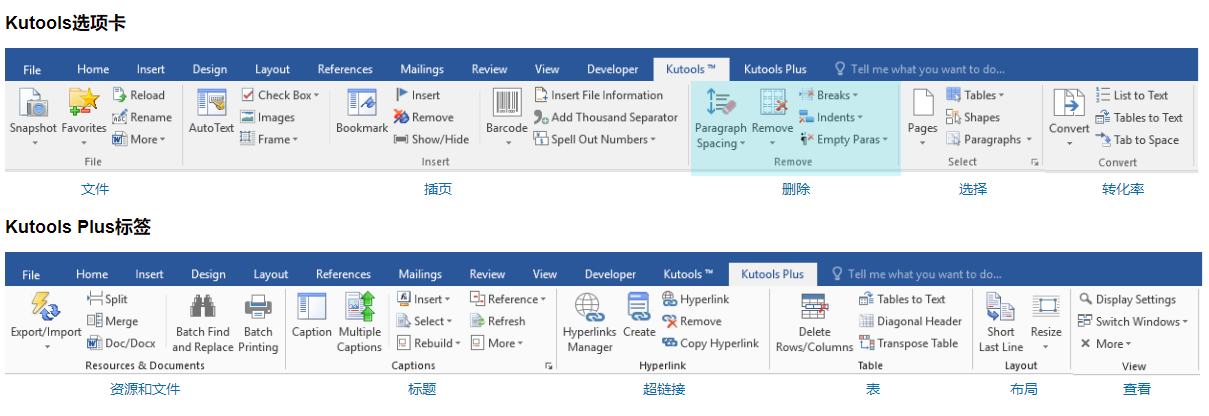Viewport: 1209px width, 416px height.
Task: Click the Paragraph Spacing icon
Action: point(721,103)
